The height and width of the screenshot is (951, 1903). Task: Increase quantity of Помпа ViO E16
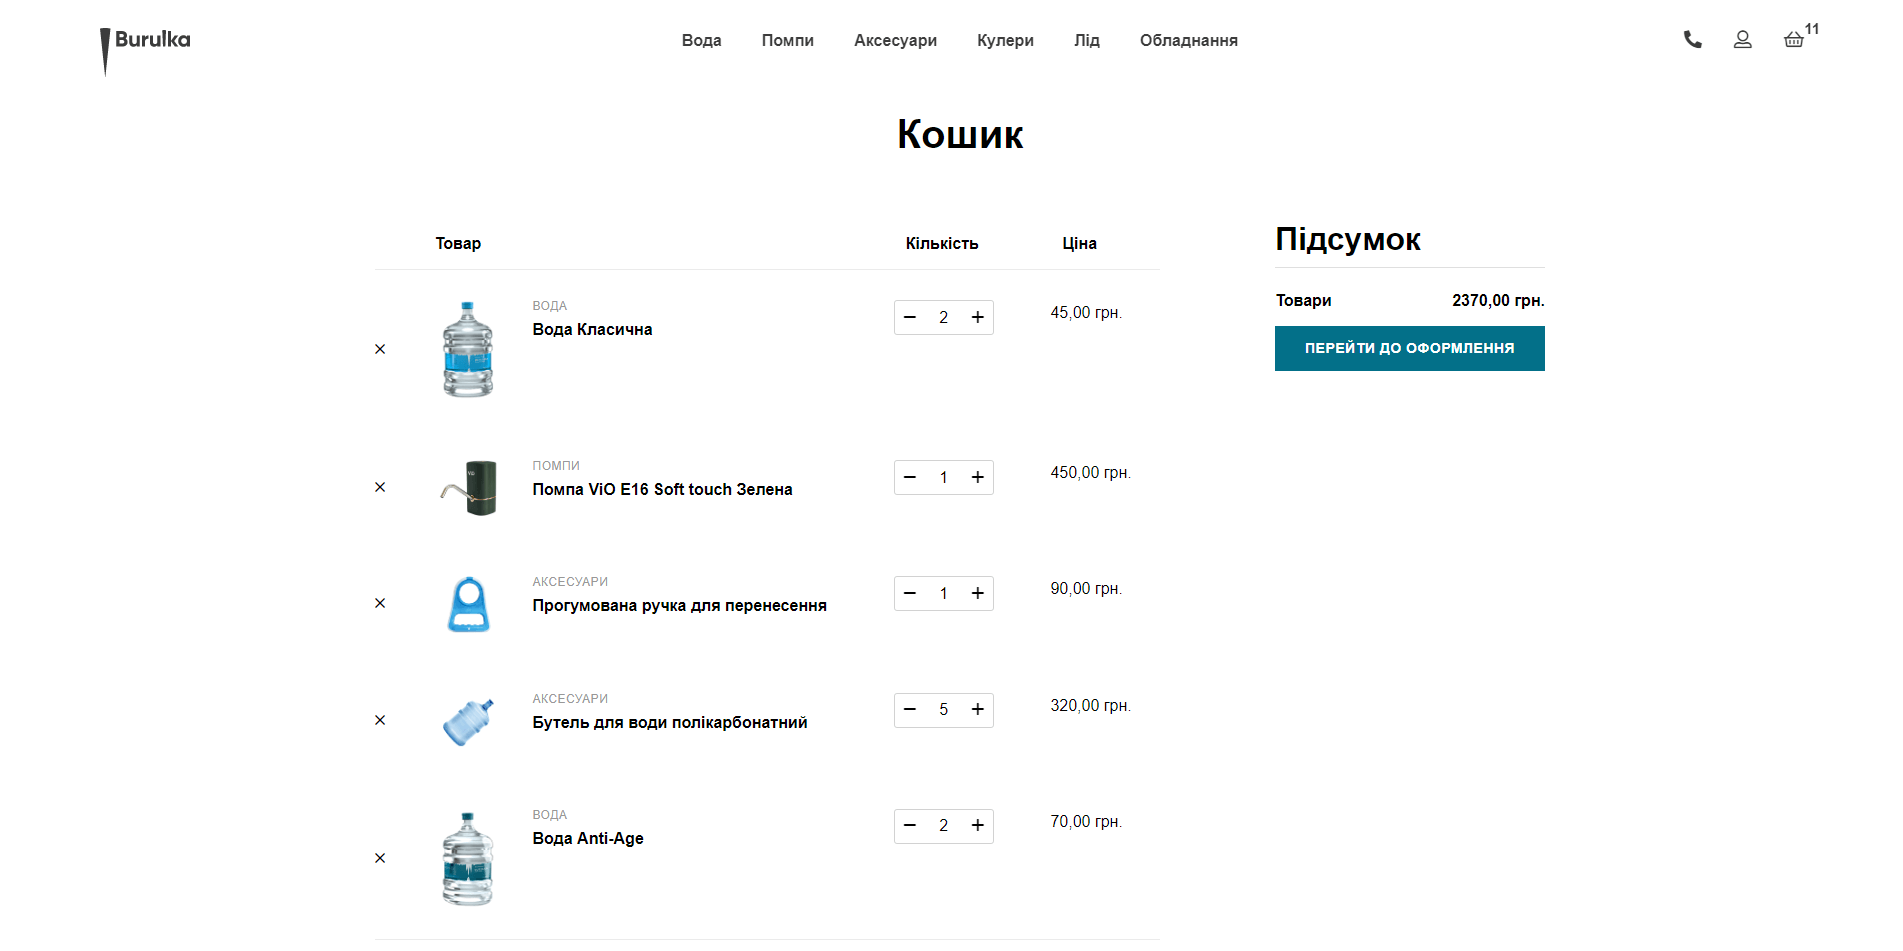978,477
